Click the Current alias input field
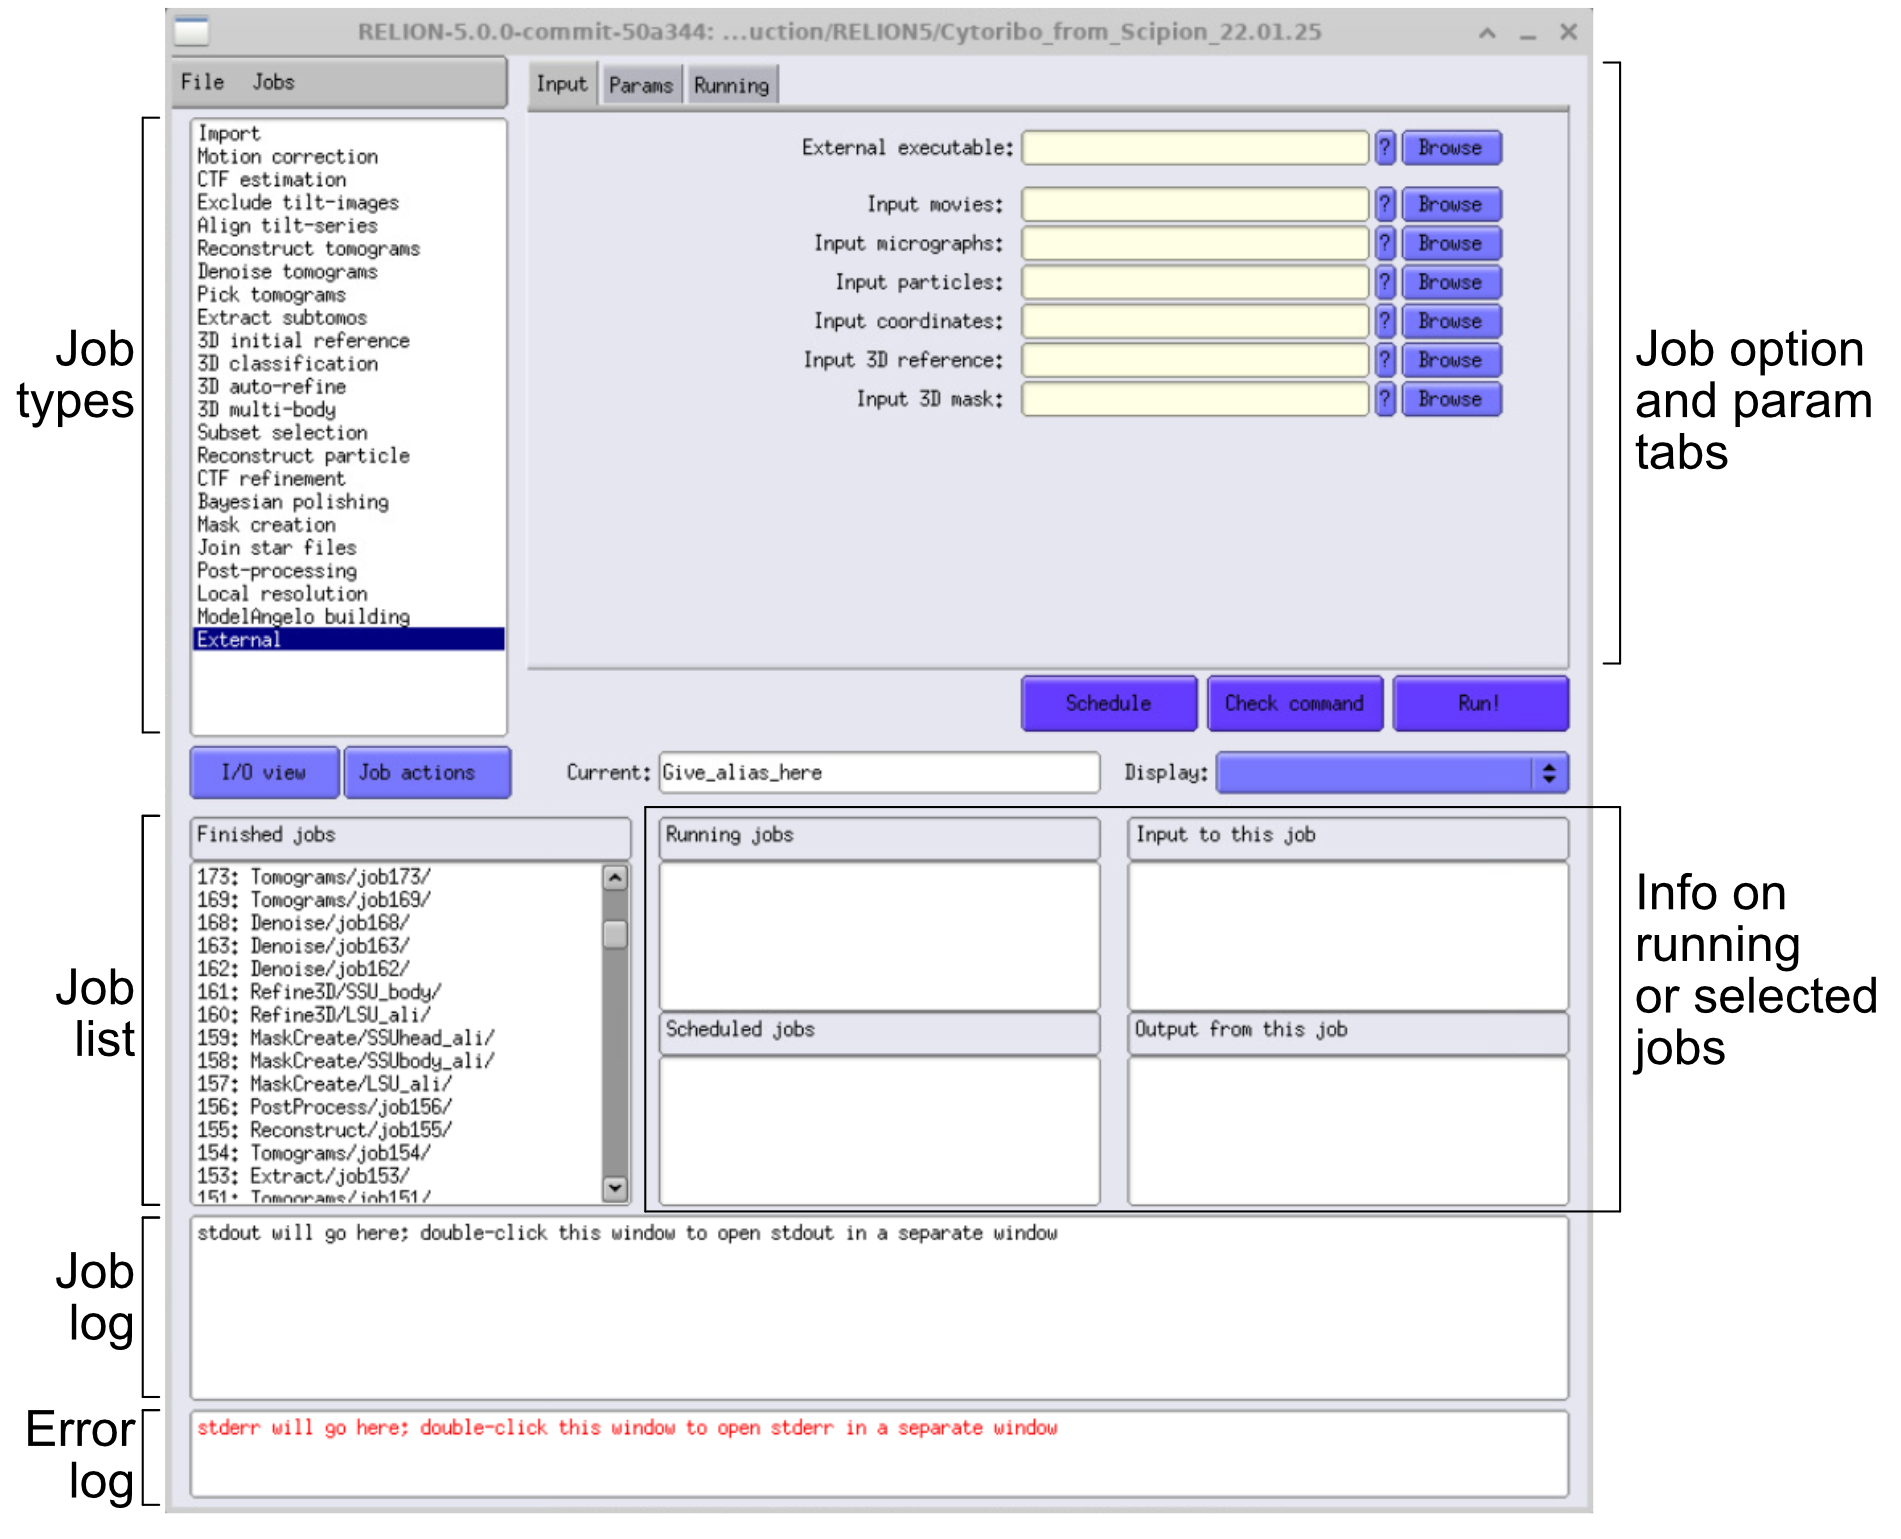The image size is (1901, 1539). (879, 773)
